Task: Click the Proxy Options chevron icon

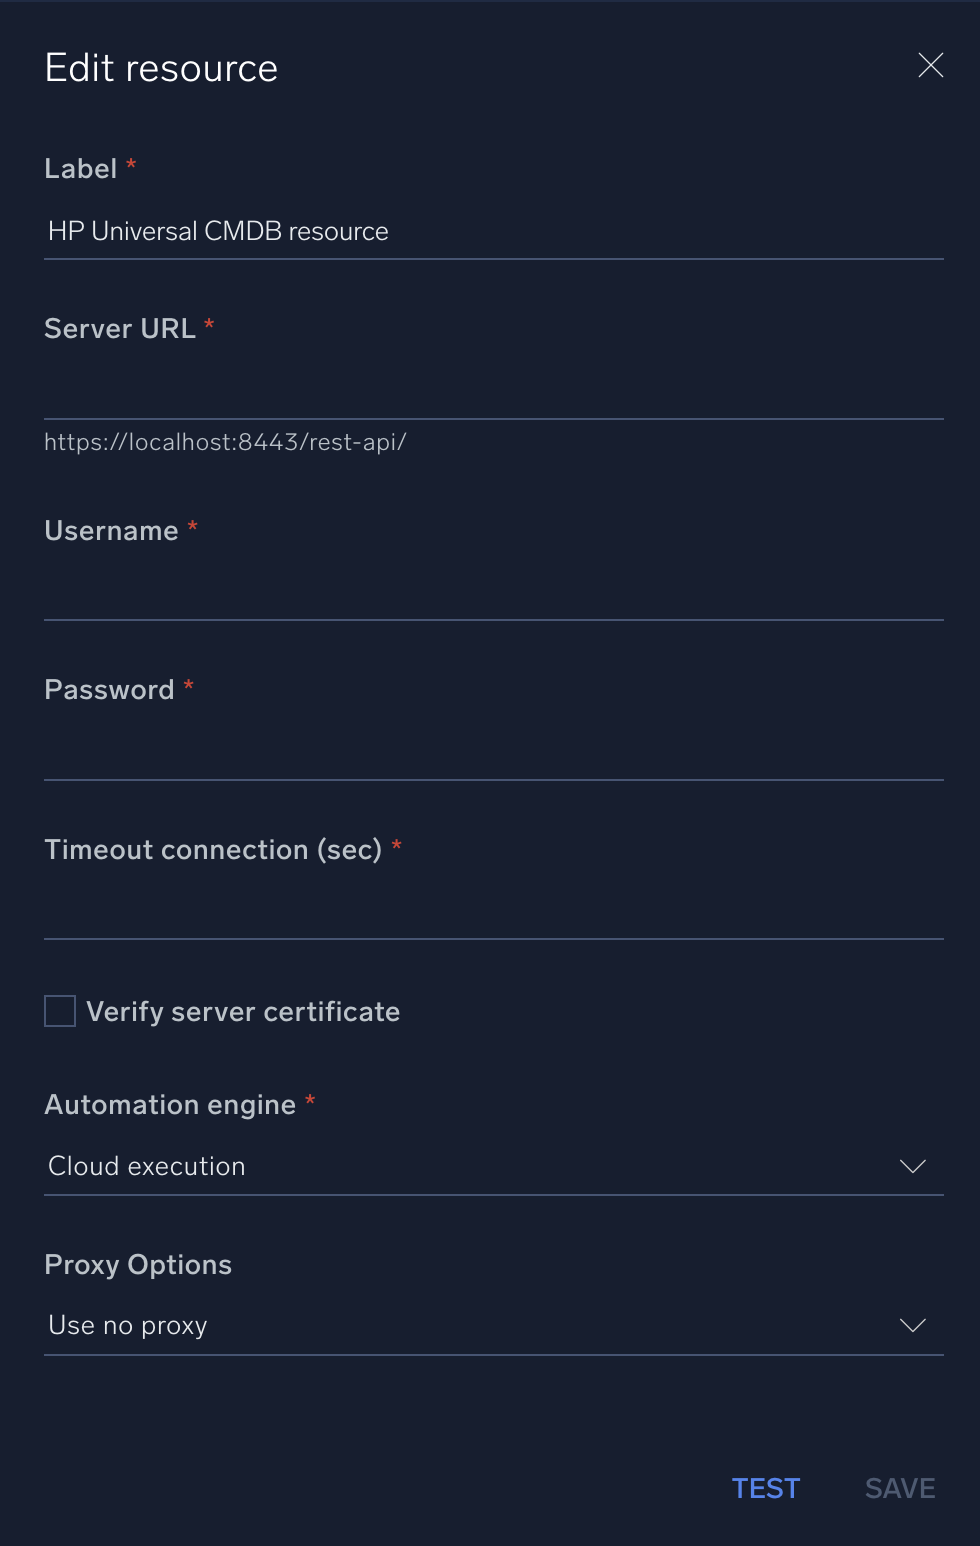Action: pyautogui.click(x=911, y=1325)
